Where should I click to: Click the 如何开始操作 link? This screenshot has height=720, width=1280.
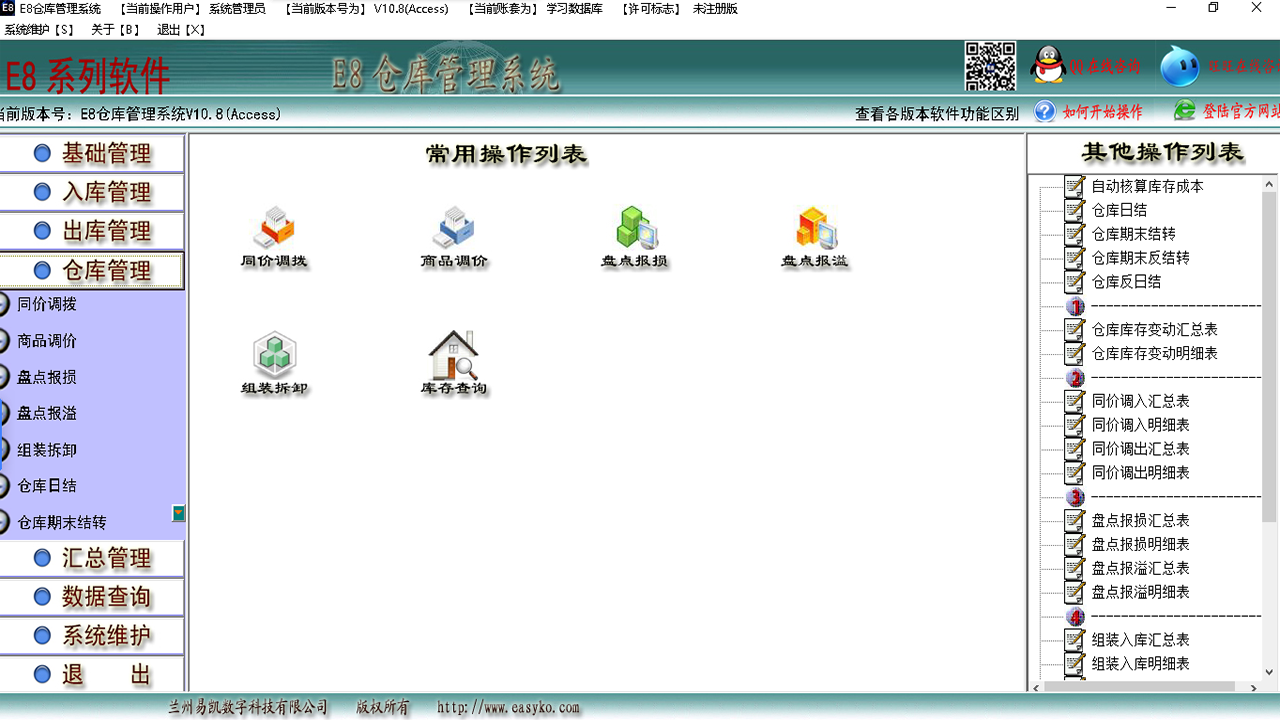(x=1103, y=112)
